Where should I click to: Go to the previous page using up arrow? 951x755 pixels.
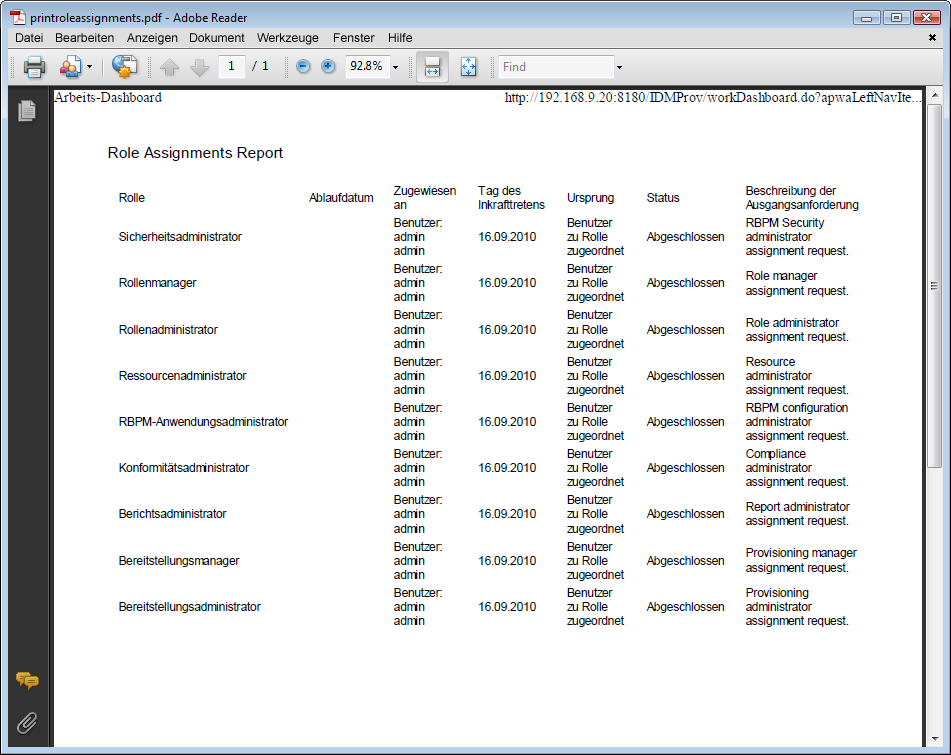[169, 67]
